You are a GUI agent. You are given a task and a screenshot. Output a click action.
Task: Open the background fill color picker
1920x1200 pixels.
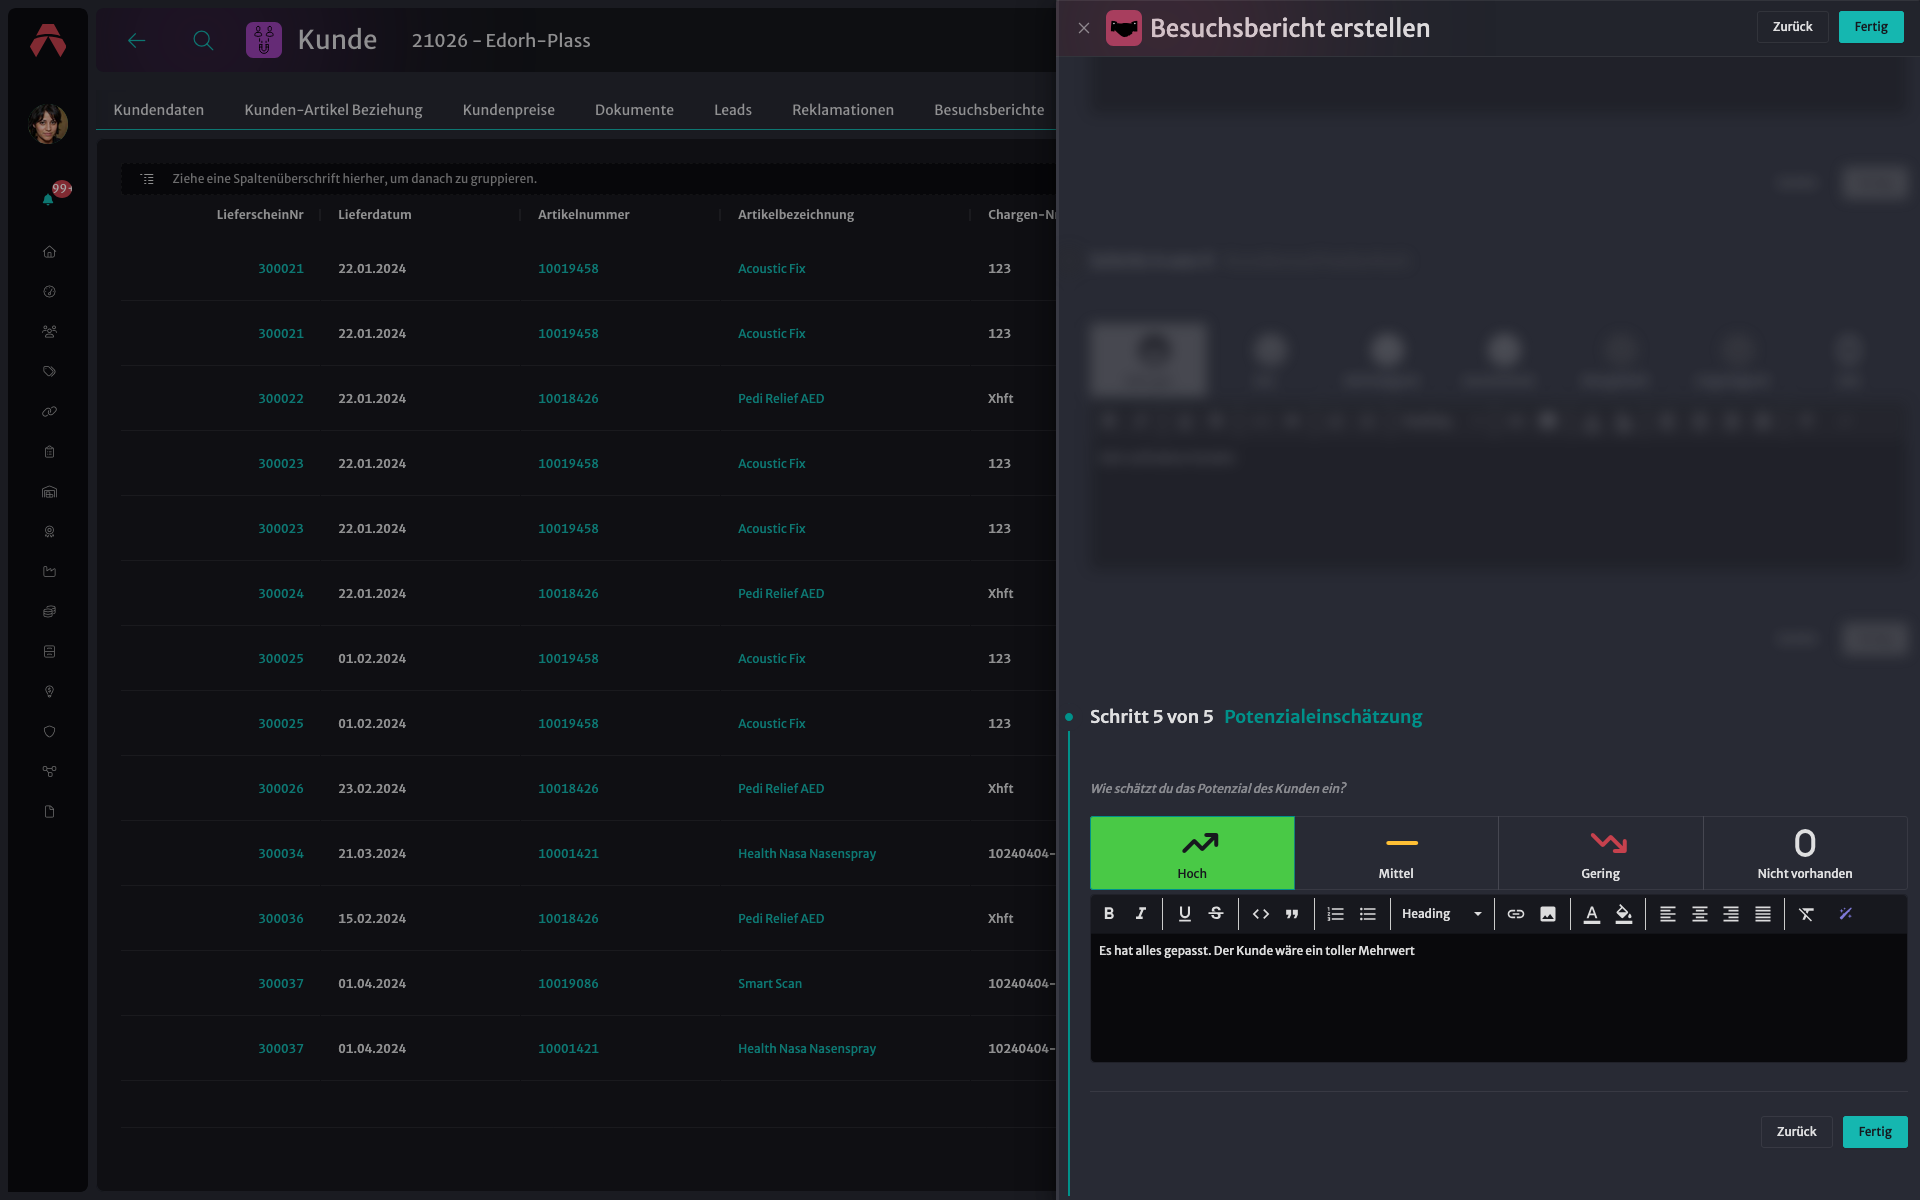pyautogui.click(x=1624, y=914)
